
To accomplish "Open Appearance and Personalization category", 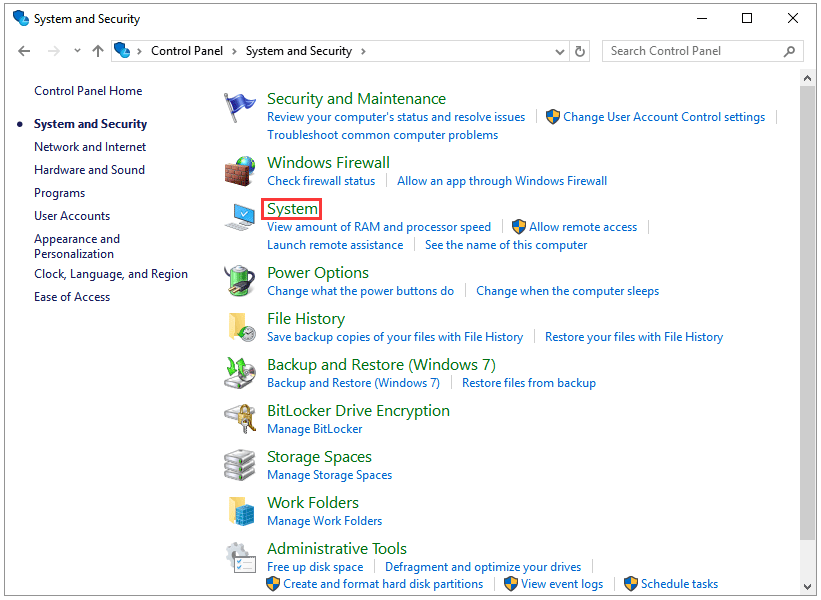I will pyautogui.click(x=77, y=246).
